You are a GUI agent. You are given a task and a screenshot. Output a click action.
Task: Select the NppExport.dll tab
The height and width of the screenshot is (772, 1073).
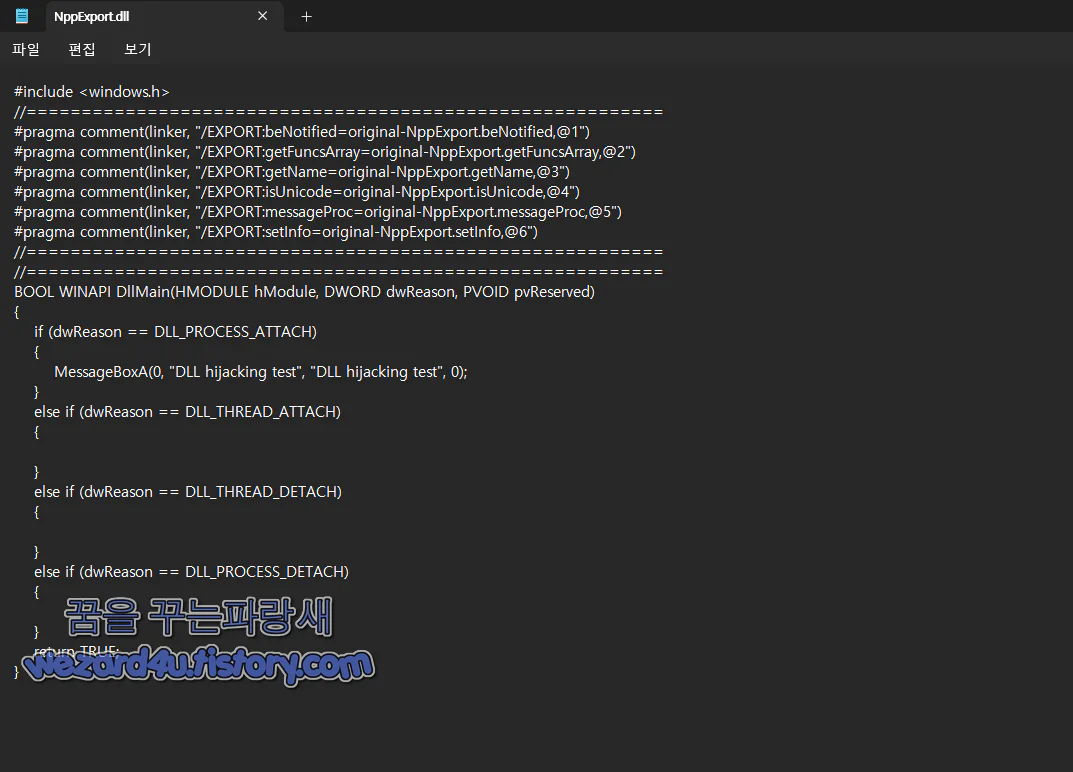point(164,16)
